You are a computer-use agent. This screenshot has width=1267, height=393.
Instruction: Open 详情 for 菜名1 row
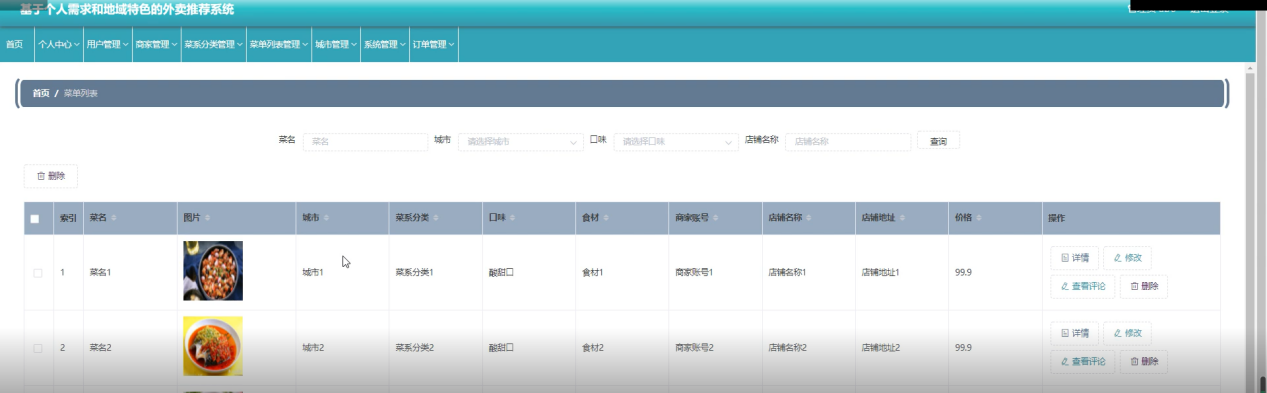1075,258
